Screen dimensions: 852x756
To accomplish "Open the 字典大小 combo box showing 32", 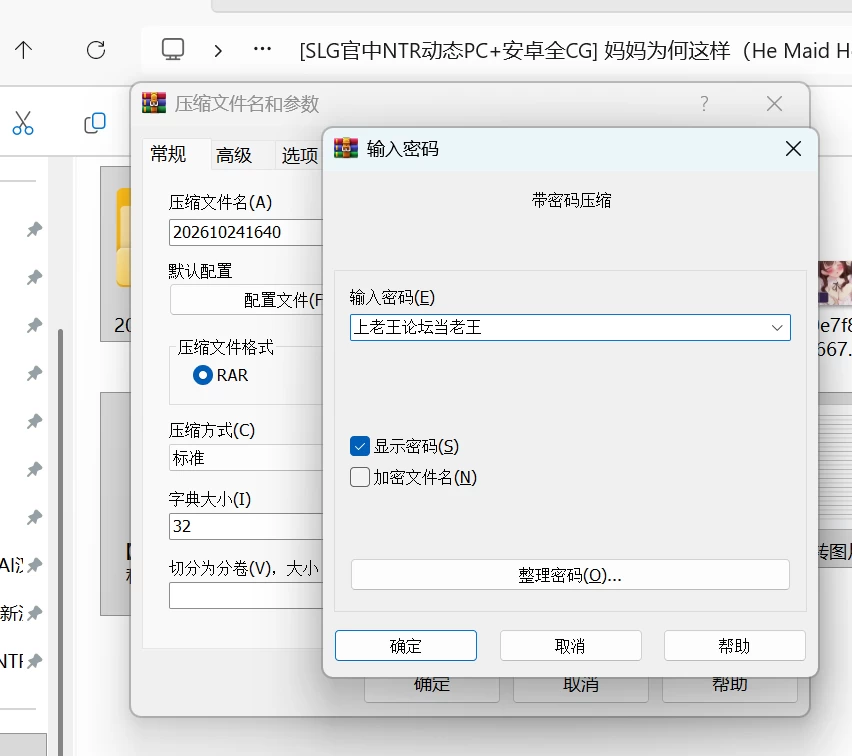I will [x=246, y=526].
